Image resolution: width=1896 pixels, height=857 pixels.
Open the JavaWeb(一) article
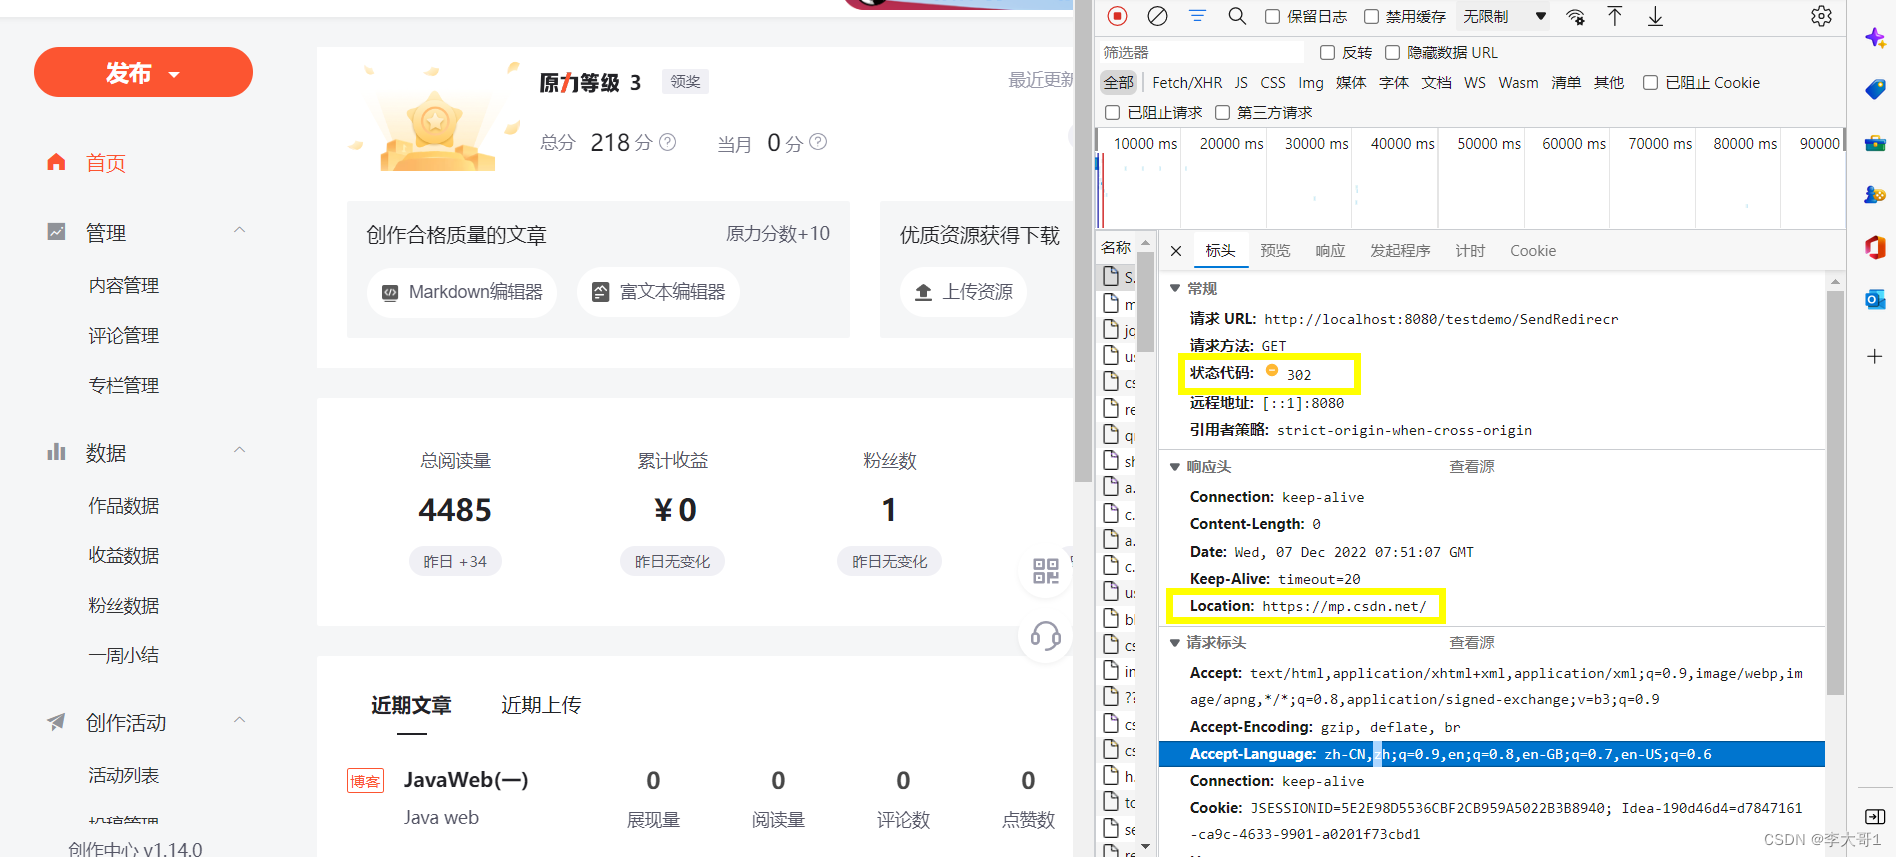pyautogui.click(x=466, y=780)
